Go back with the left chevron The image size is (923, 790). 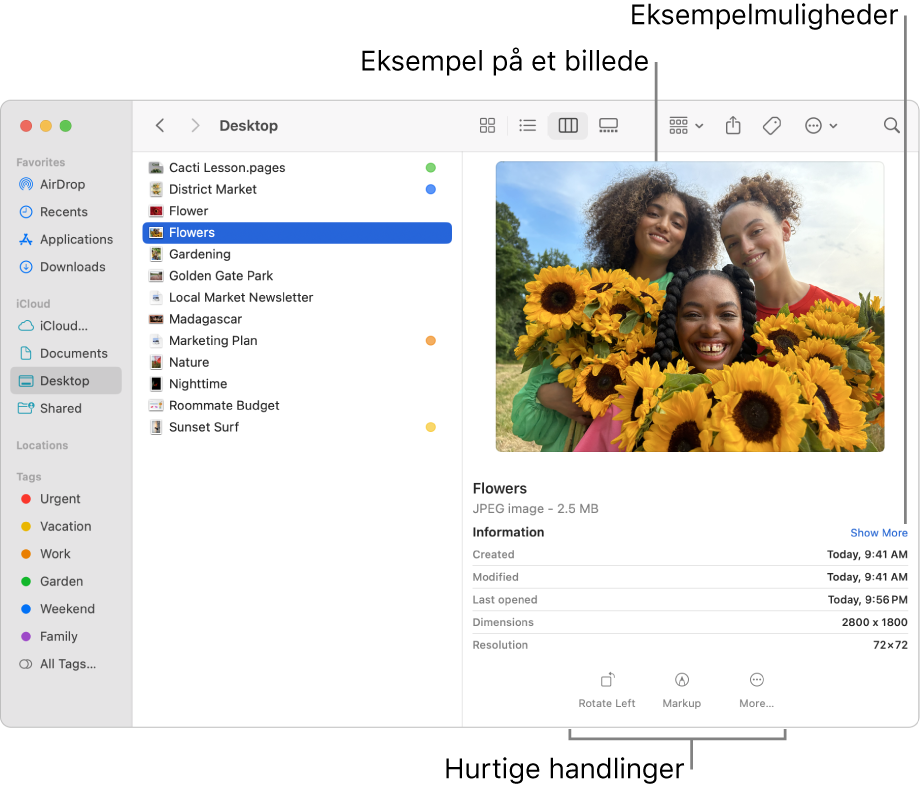click(160, 125)
